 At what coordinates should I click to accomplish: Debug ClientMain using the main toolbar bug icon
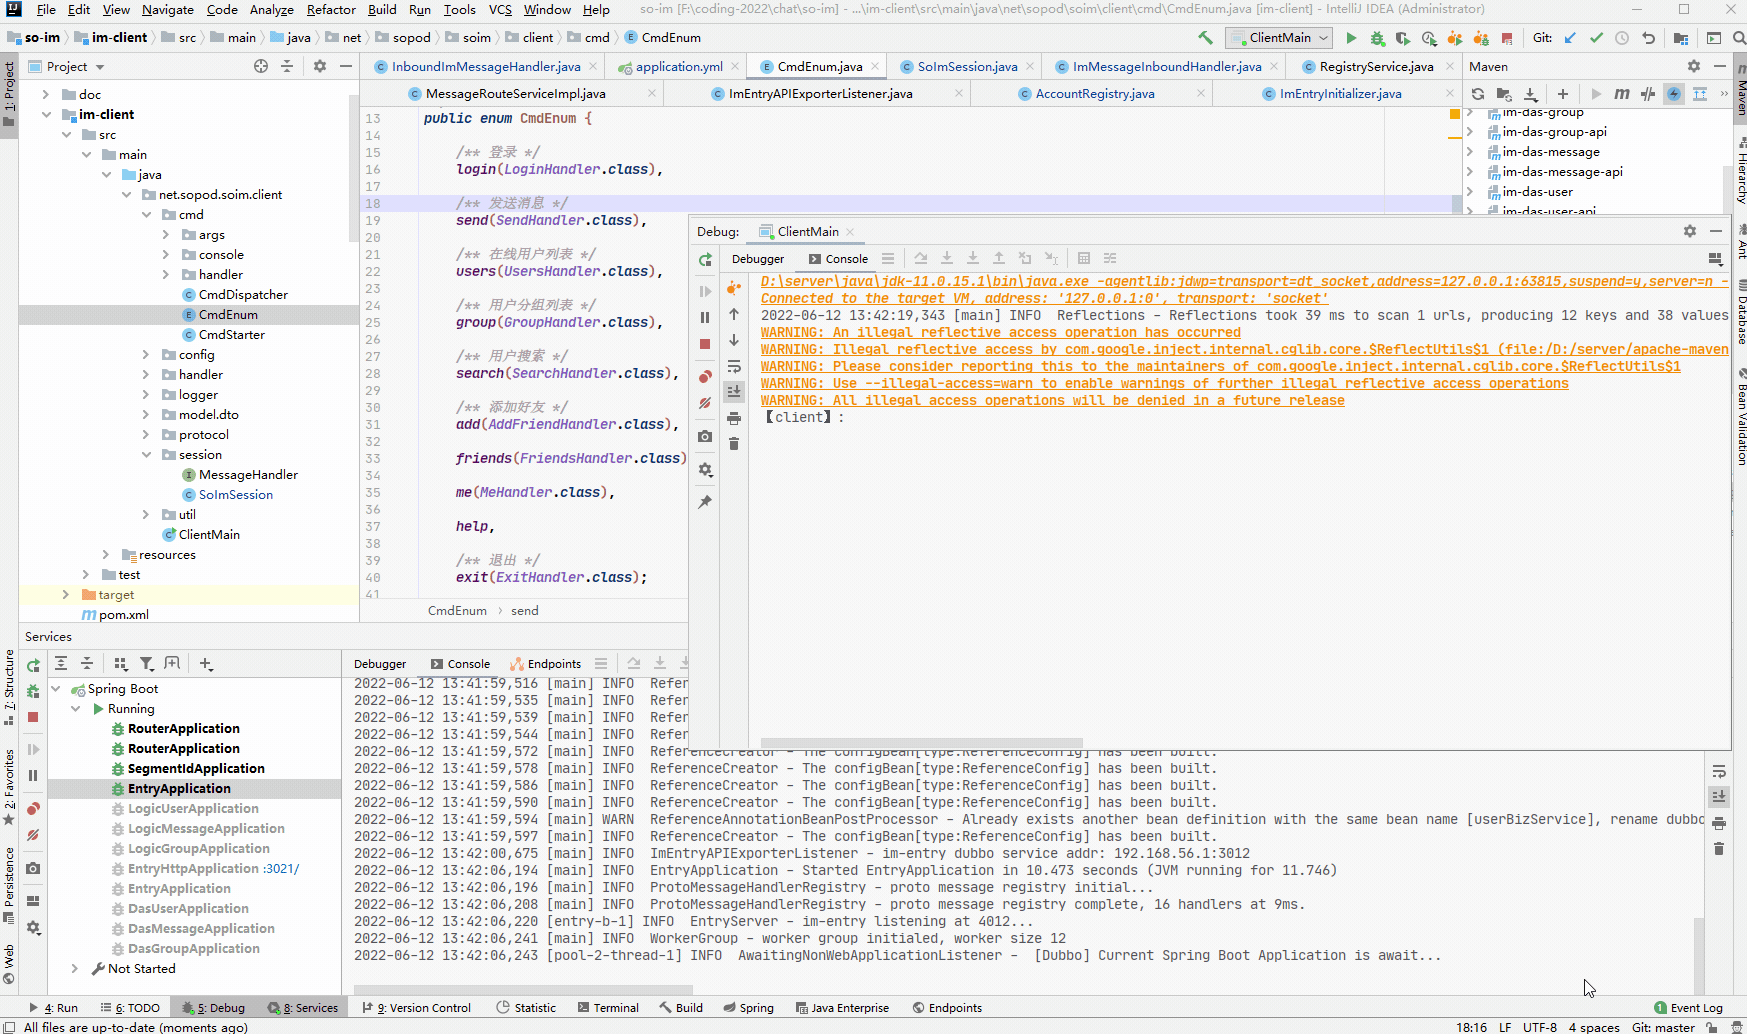point(1377,38)
